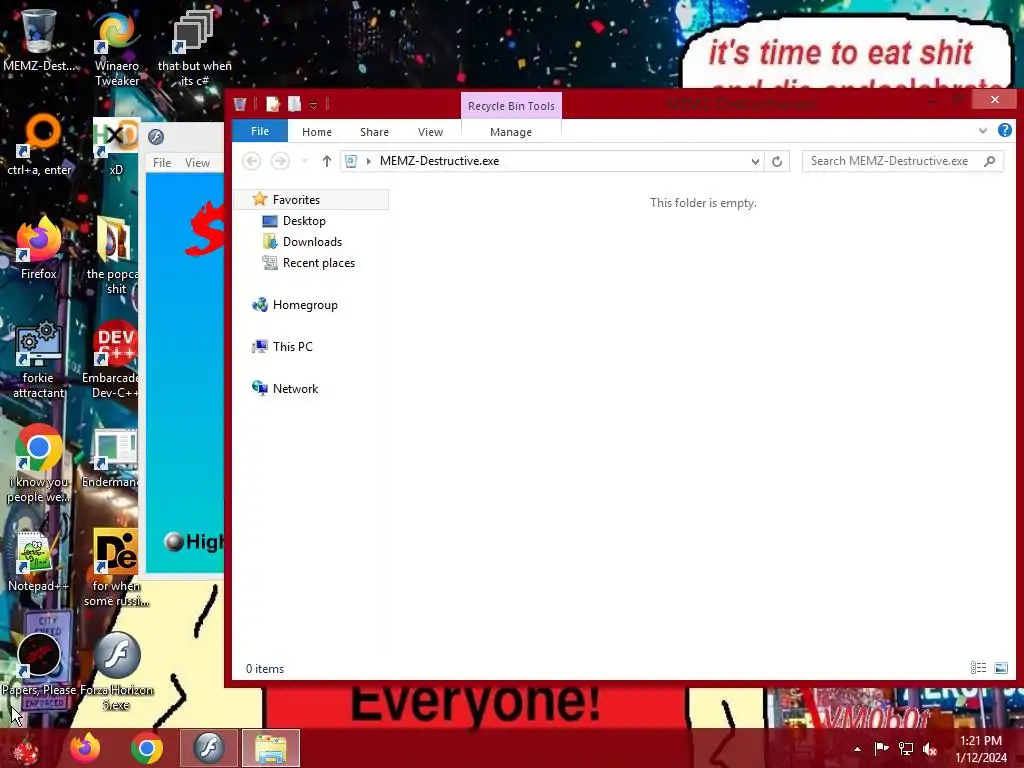Click the recycle bin icon in Explorer title bar
1024x768 pixels.
coord(240,104)
